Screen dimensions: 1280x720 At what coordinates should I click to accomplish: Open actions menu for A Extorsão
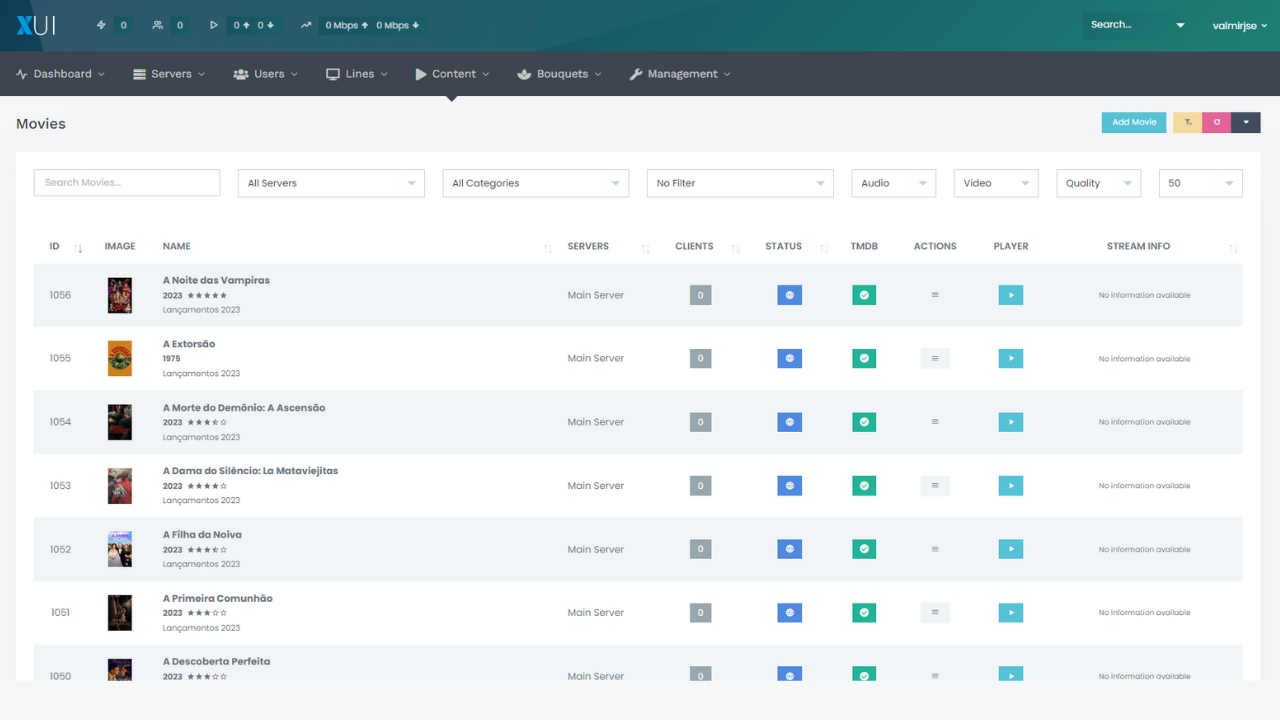pyautogui.click(x=935, y=358)
